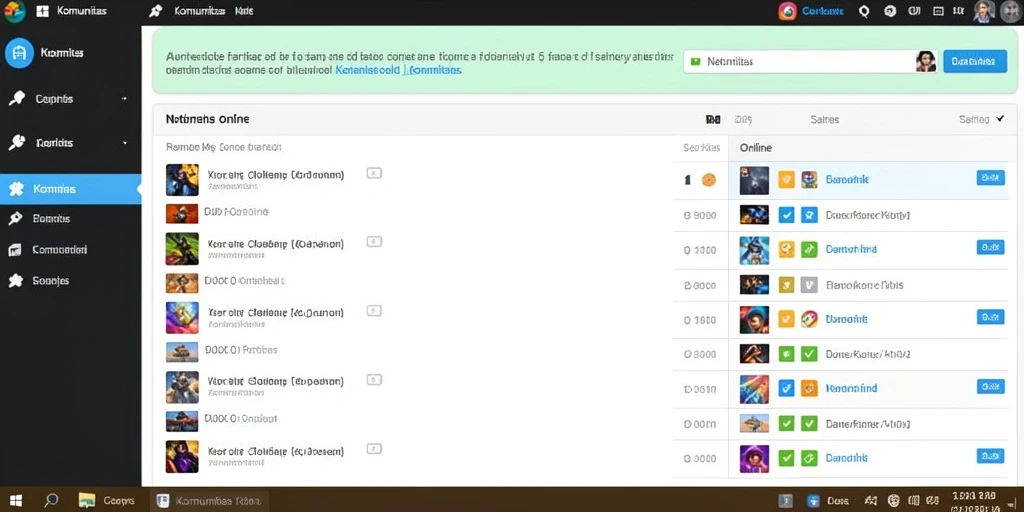Click the Online column header
The image size is (1024, 512).
pos(756,148)
